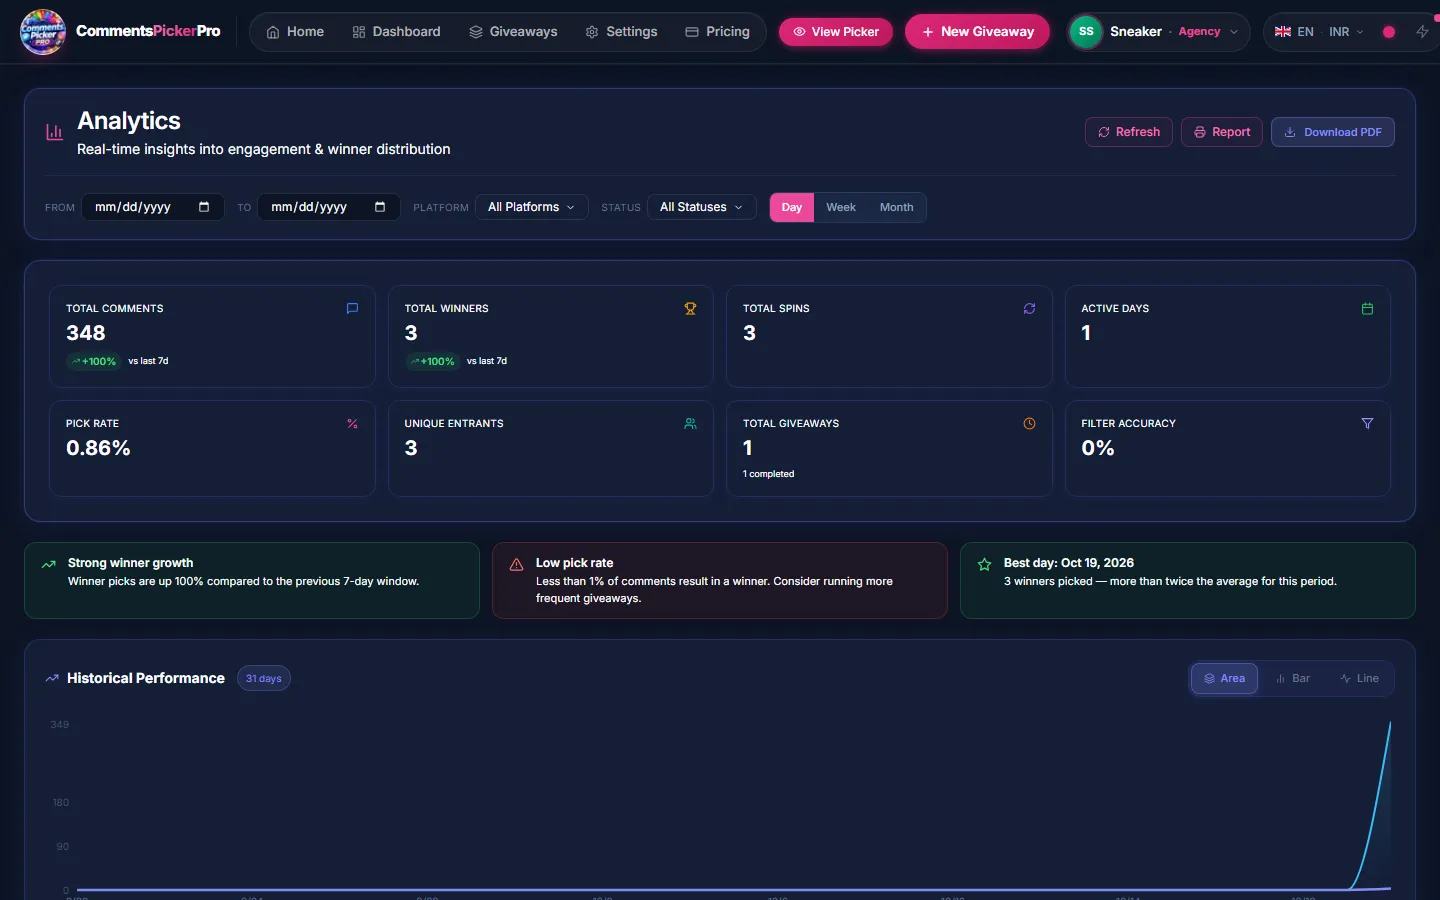Click the CommentsPickerPro logo icon
The width and height of the screenshot is (1440, 900).
tap(43, 32)
